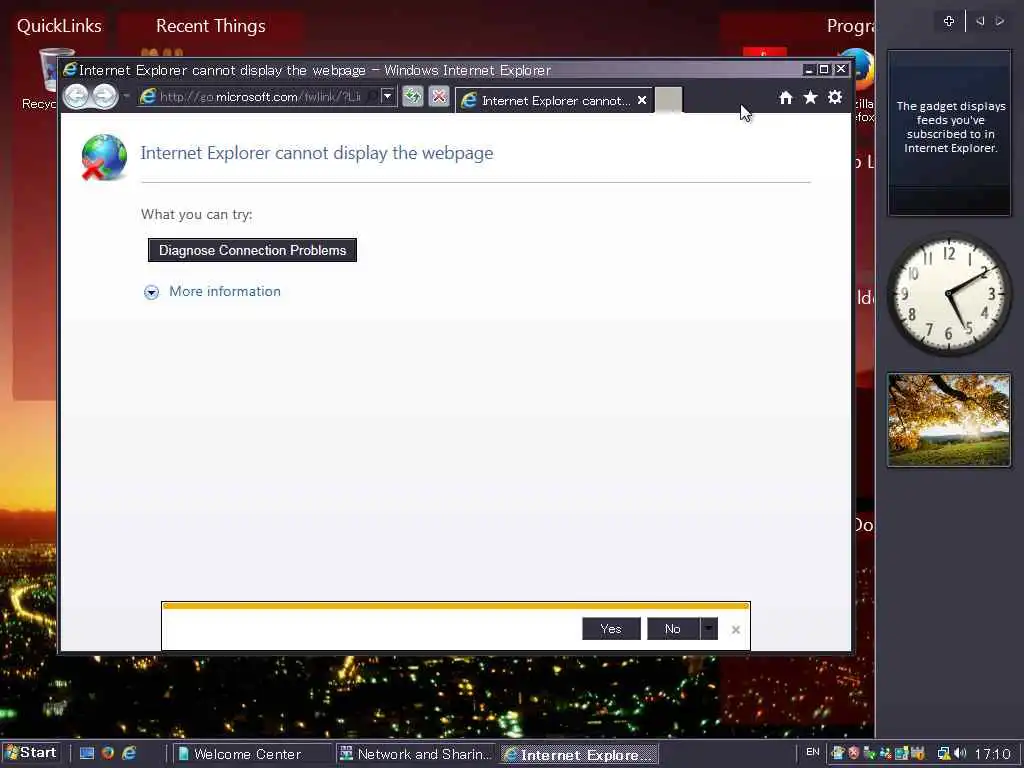The image size is (1024, 768).
Task: Click the 'More information' link text
Action: 225,291
